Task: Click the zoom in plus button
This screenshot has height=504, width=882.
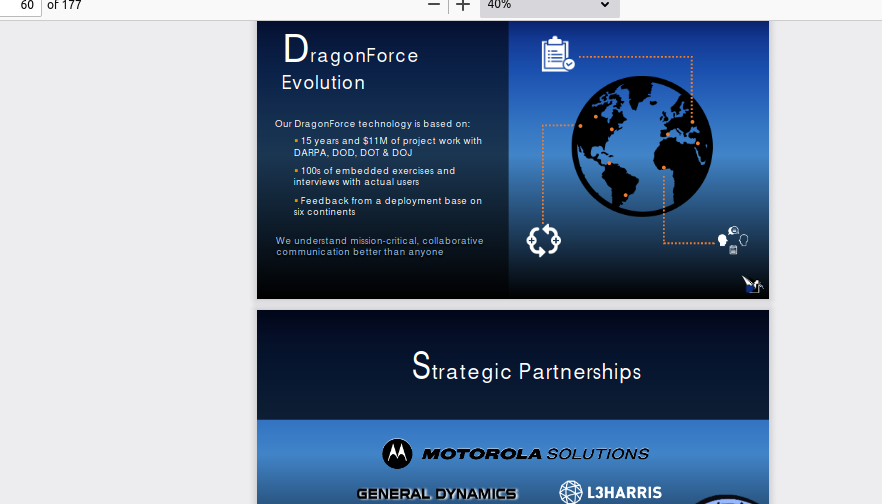Action: 463,6
